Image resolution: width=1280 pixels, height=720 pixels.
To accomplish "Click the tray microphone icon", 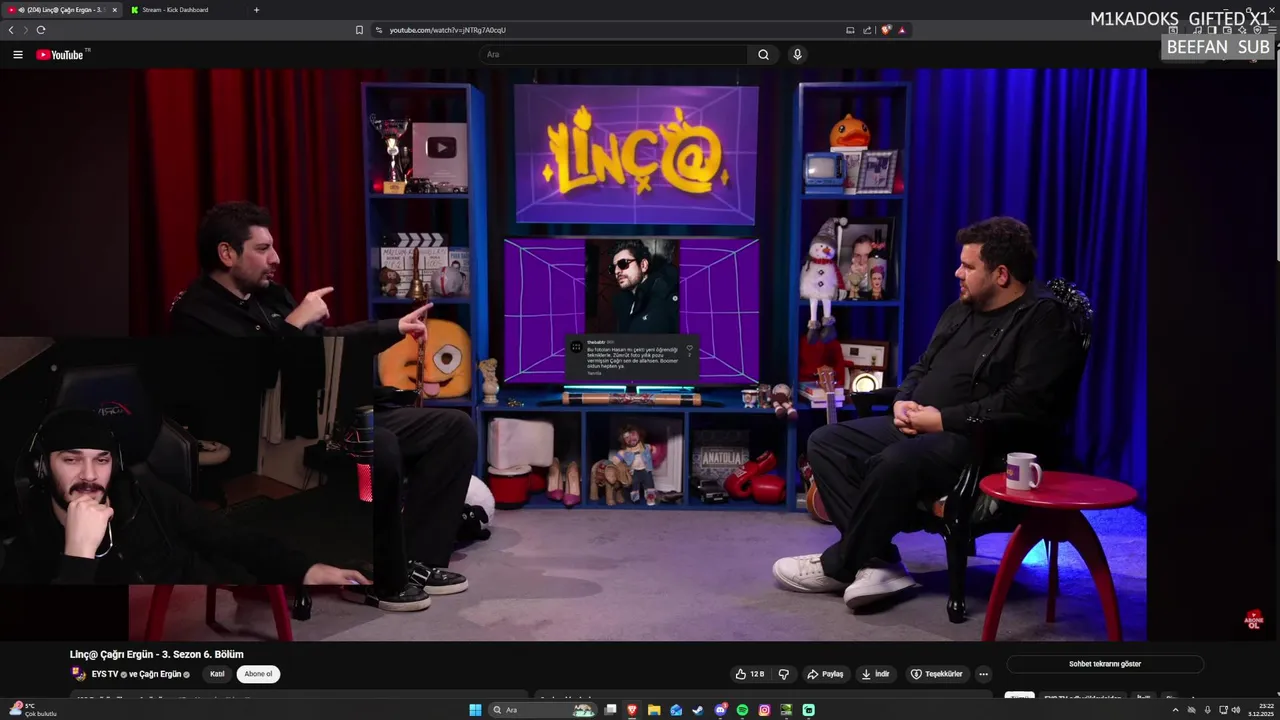I will pos(1207,710).
